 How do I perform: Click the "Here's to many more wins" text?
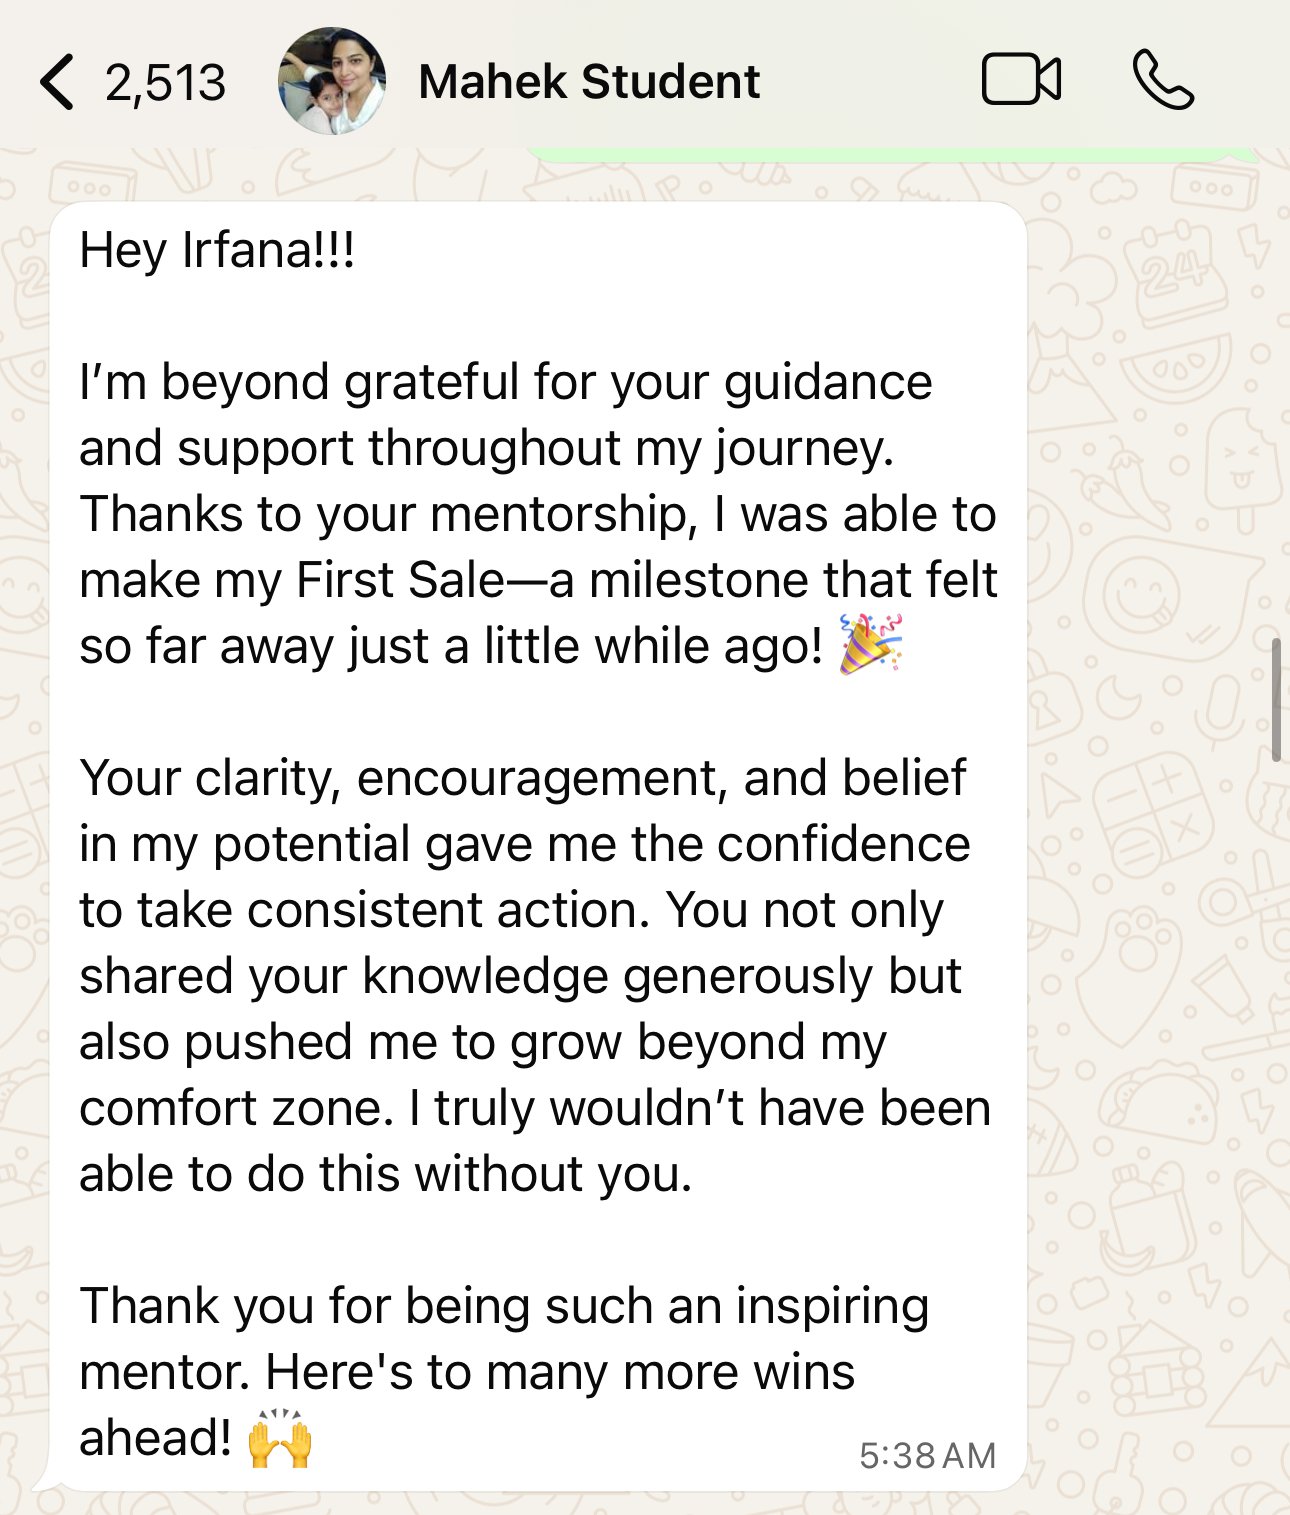coord(560,1372)
